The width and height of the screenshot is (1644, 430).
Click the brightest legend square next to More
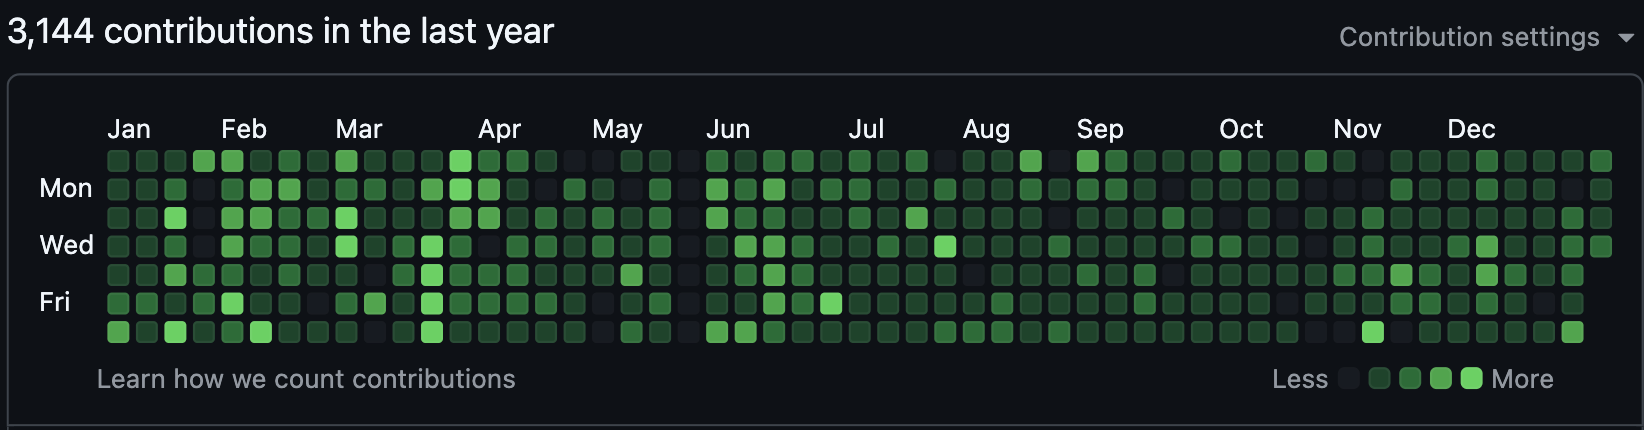1471,378
